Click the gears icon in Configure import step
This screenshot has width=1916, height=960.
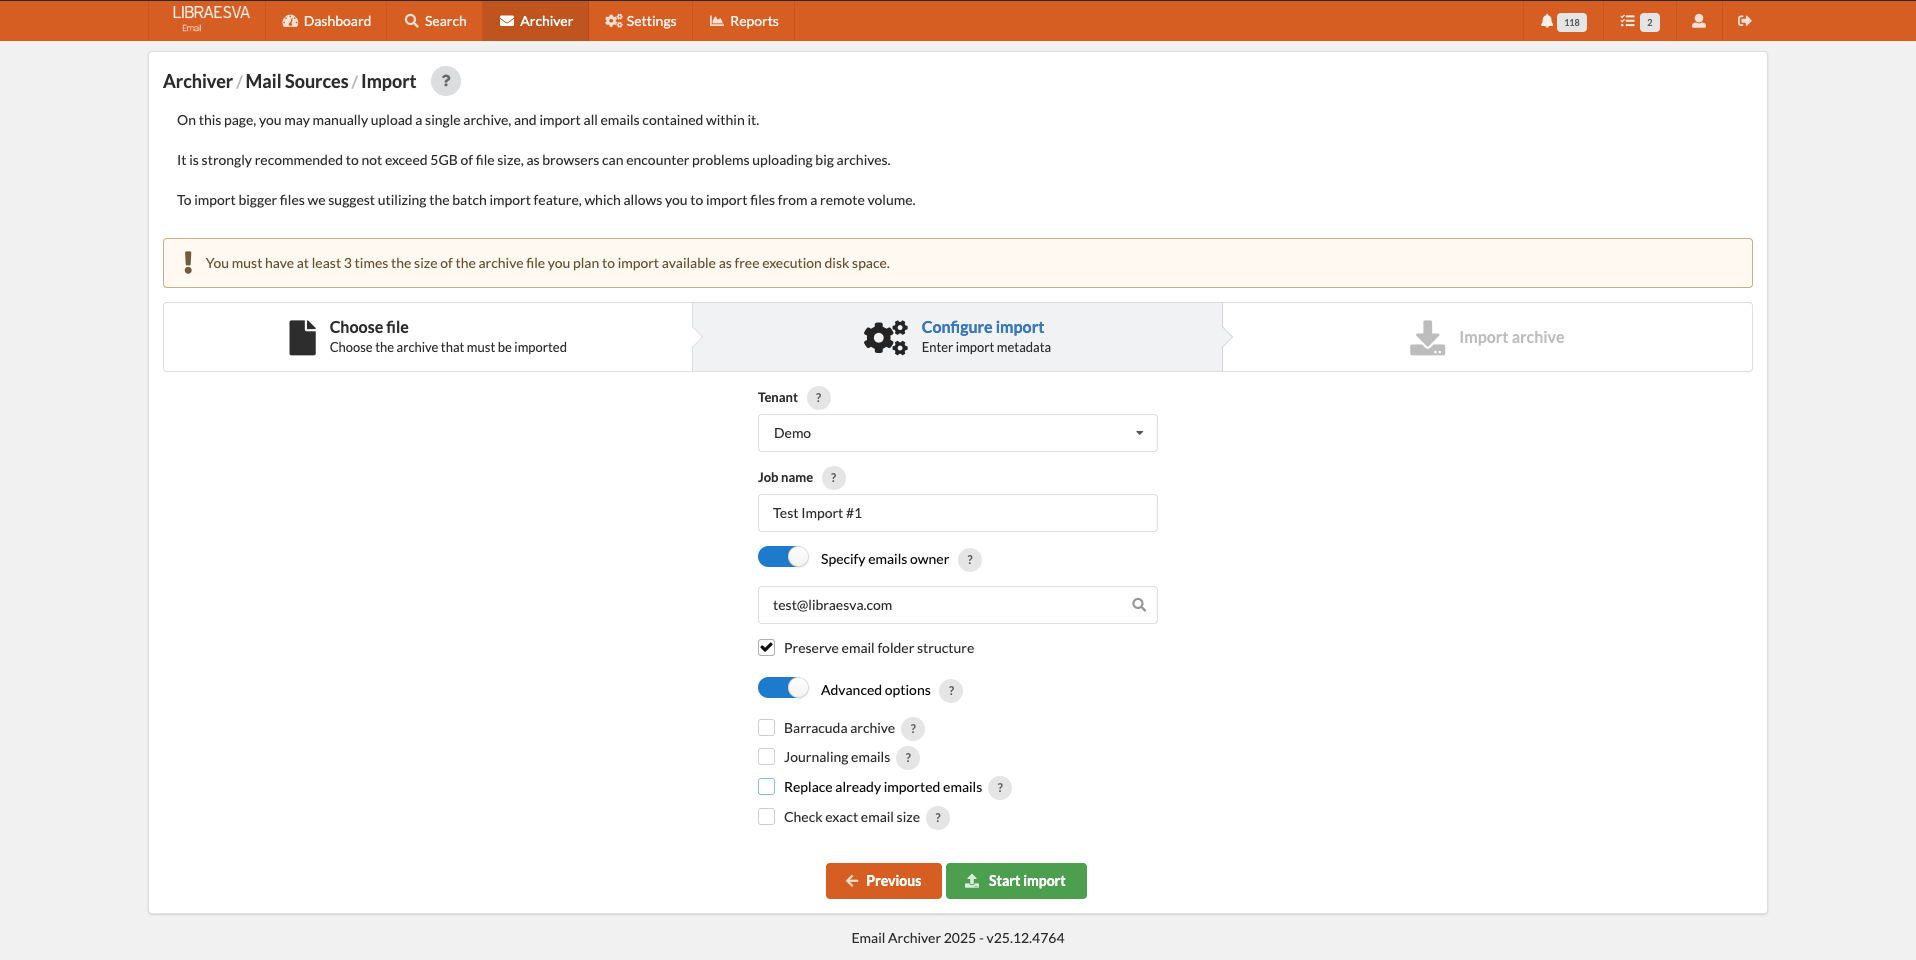click(886, 338)
